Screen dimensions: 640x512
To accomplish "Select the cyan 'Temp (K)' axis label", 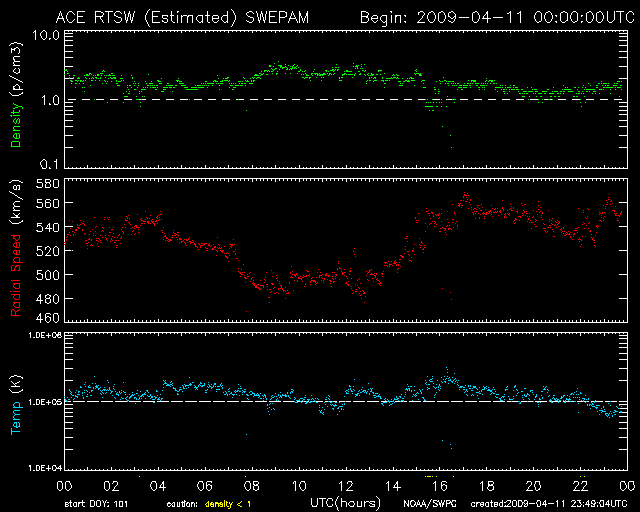I will click(x=16, y=404).
